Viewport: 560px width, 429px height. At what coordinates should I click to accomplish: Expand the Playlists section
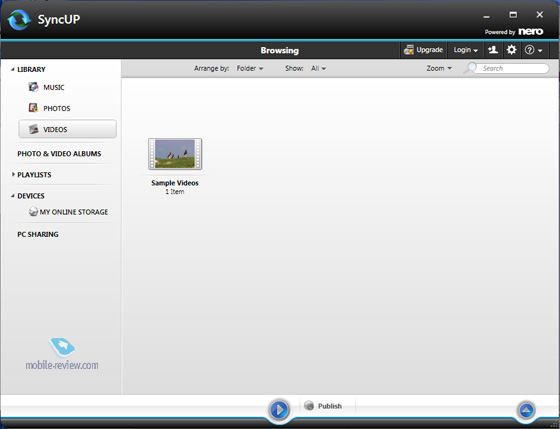coord(13,174)
